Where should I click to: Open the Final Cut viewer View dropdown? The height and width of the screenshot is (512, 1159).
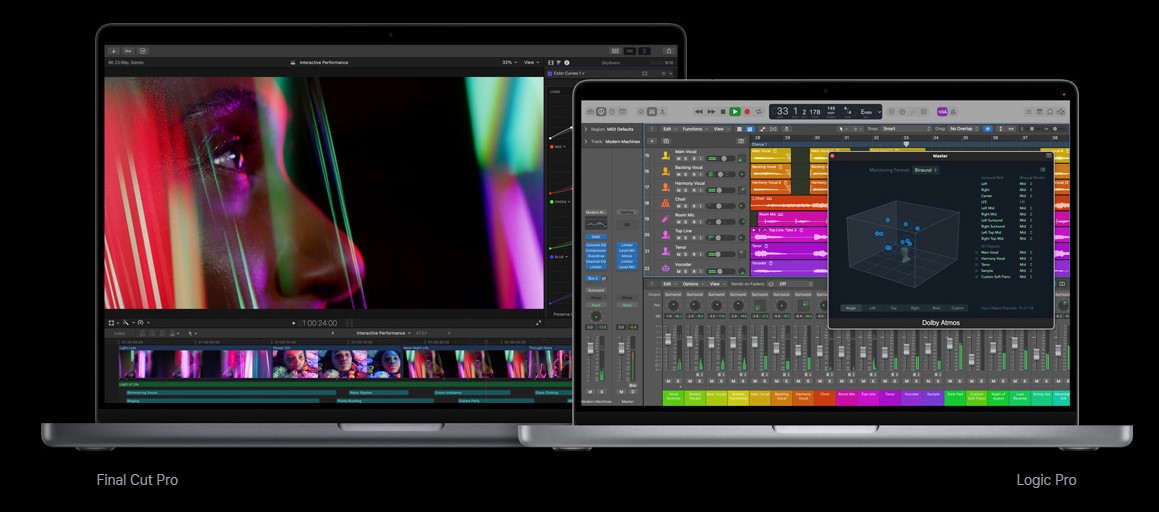tap(531, 63)
